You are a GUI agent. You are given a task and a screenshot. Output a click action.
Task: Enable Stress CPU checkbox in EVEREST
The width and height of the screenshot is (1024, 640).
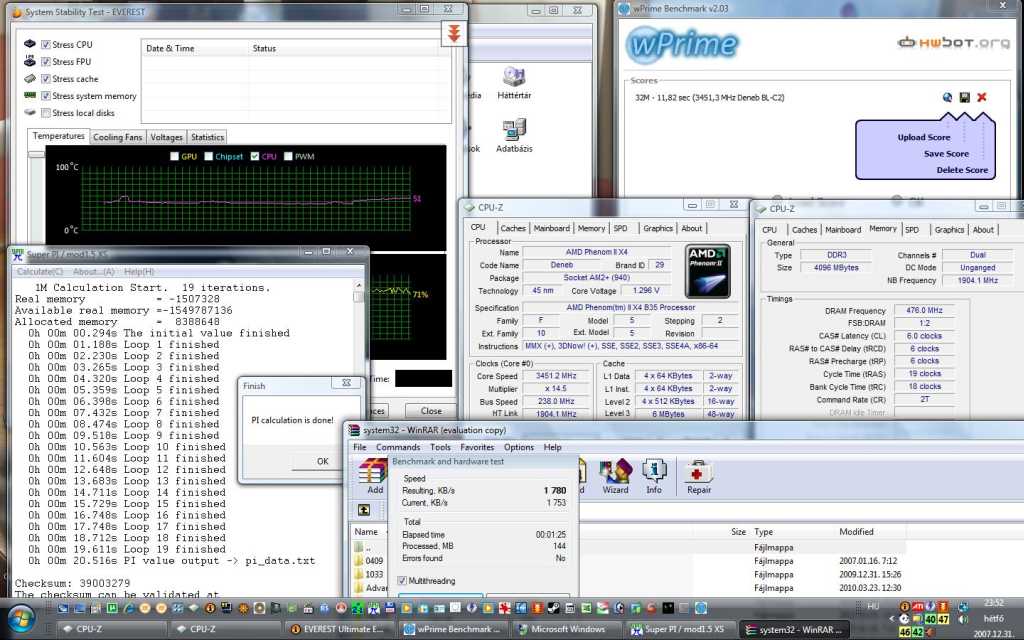click(x=46, y=44)
